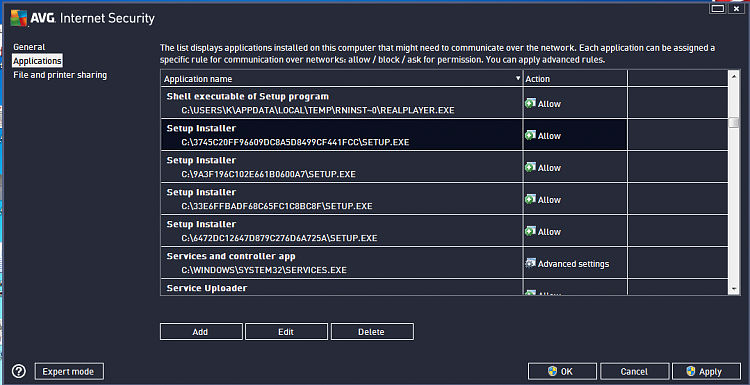This screenshot has height=385, width=750.
Task: Confirm settings with the OK button
Action: (x=562, y=372)
